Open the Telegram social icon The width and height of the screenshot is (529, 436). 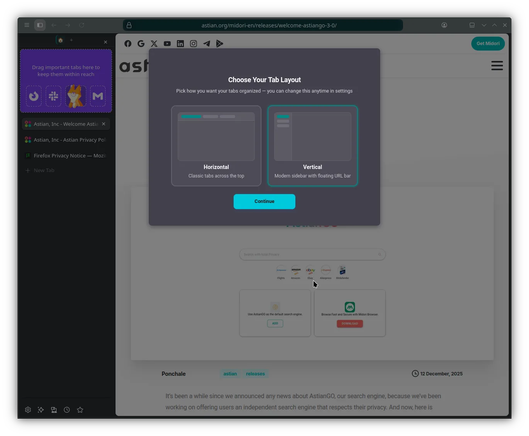click(x=206, y=44)
